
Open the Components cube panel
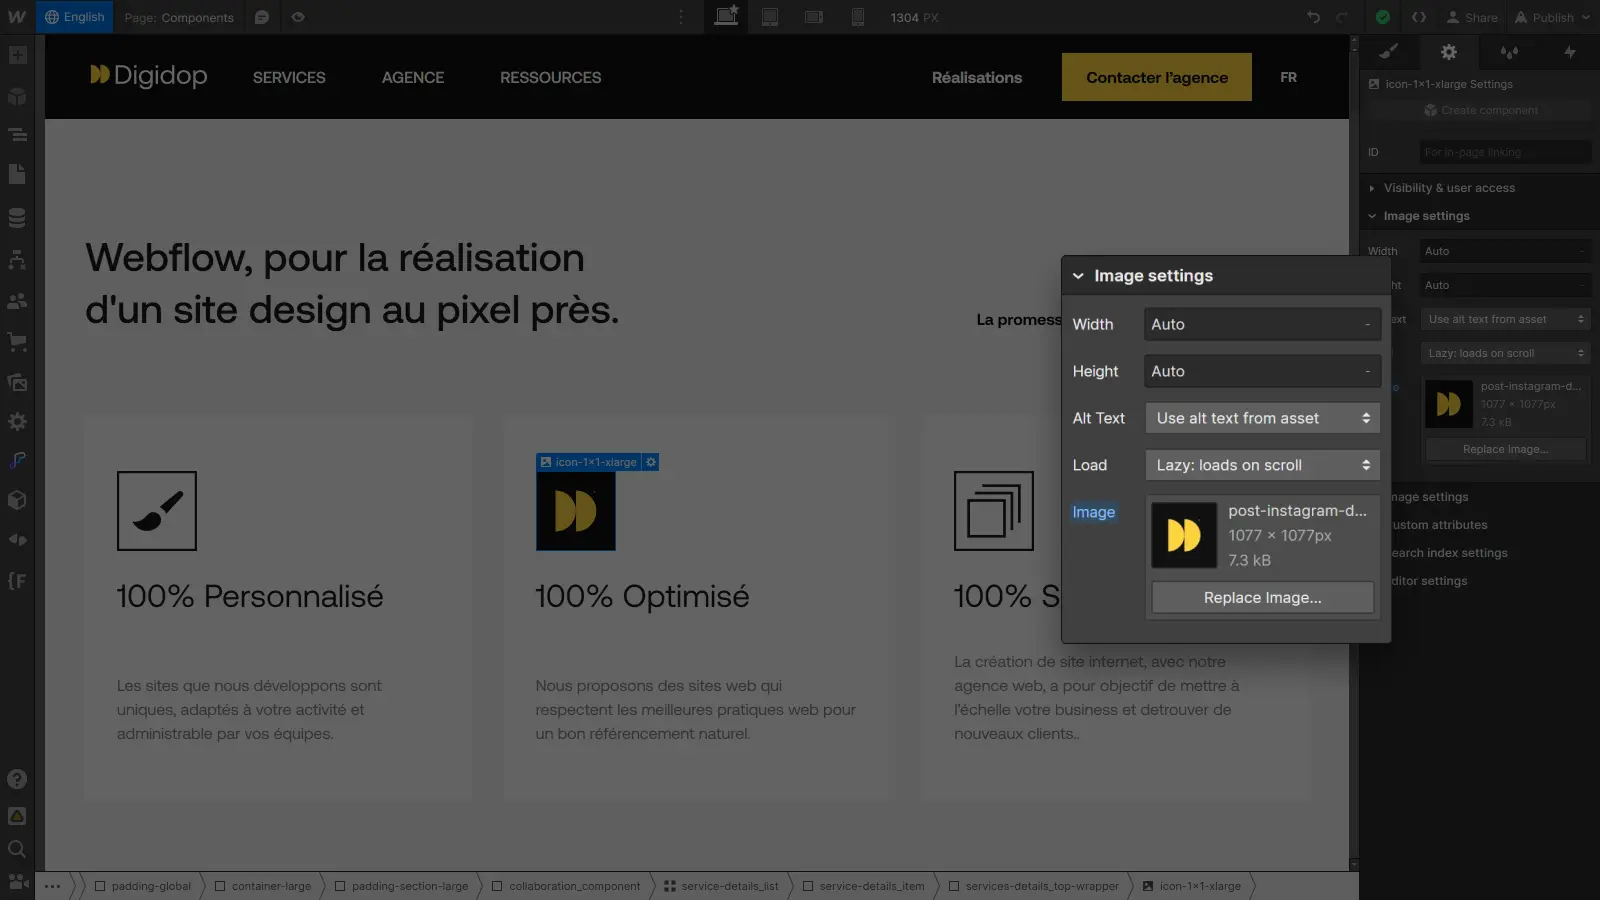coord(17,96)
